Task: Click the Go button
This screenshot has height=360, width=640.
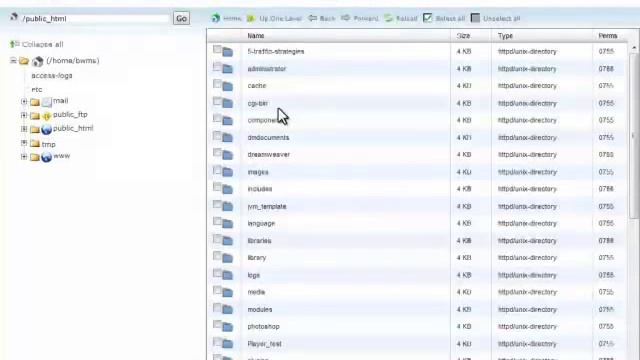Action: (181, 18)
